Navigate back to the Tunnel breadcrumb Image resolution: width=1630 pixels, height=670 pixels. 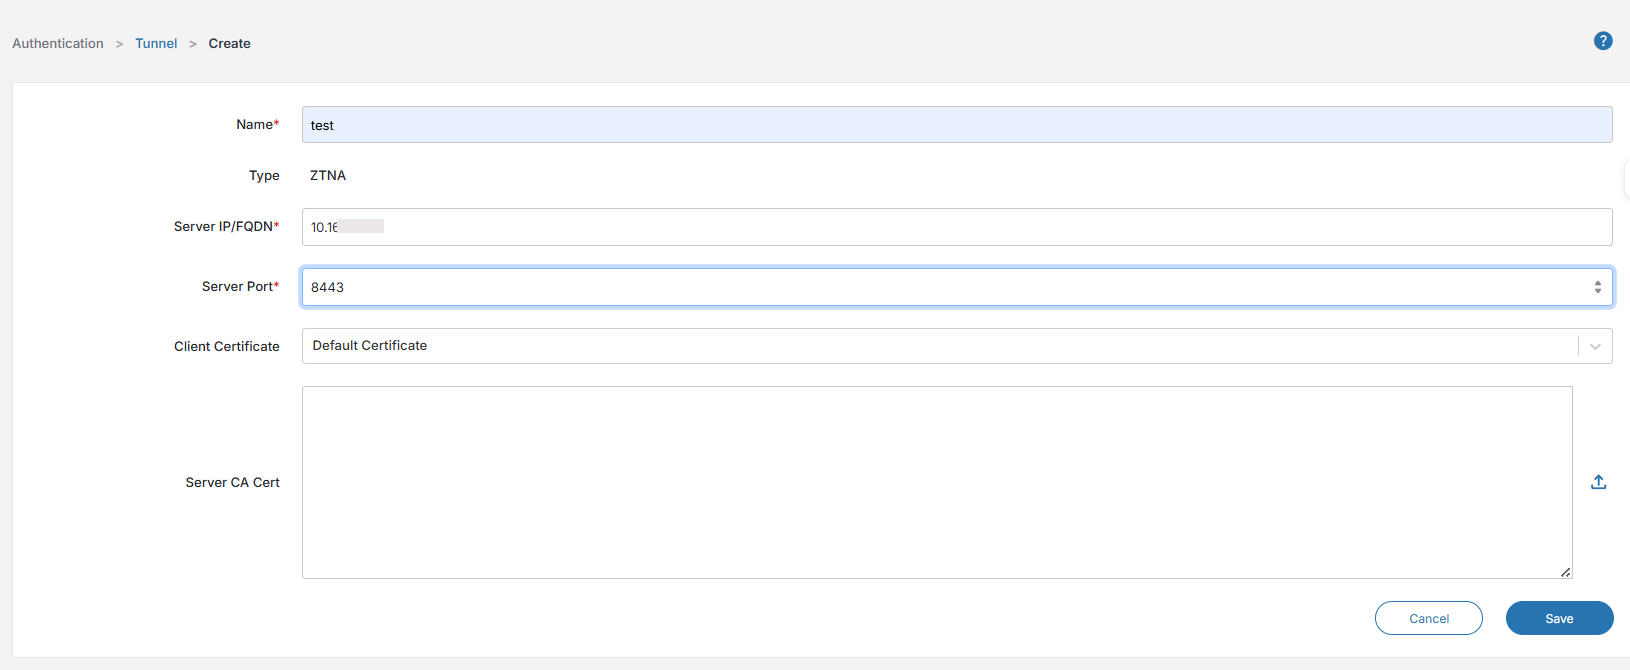coord(156,43)
